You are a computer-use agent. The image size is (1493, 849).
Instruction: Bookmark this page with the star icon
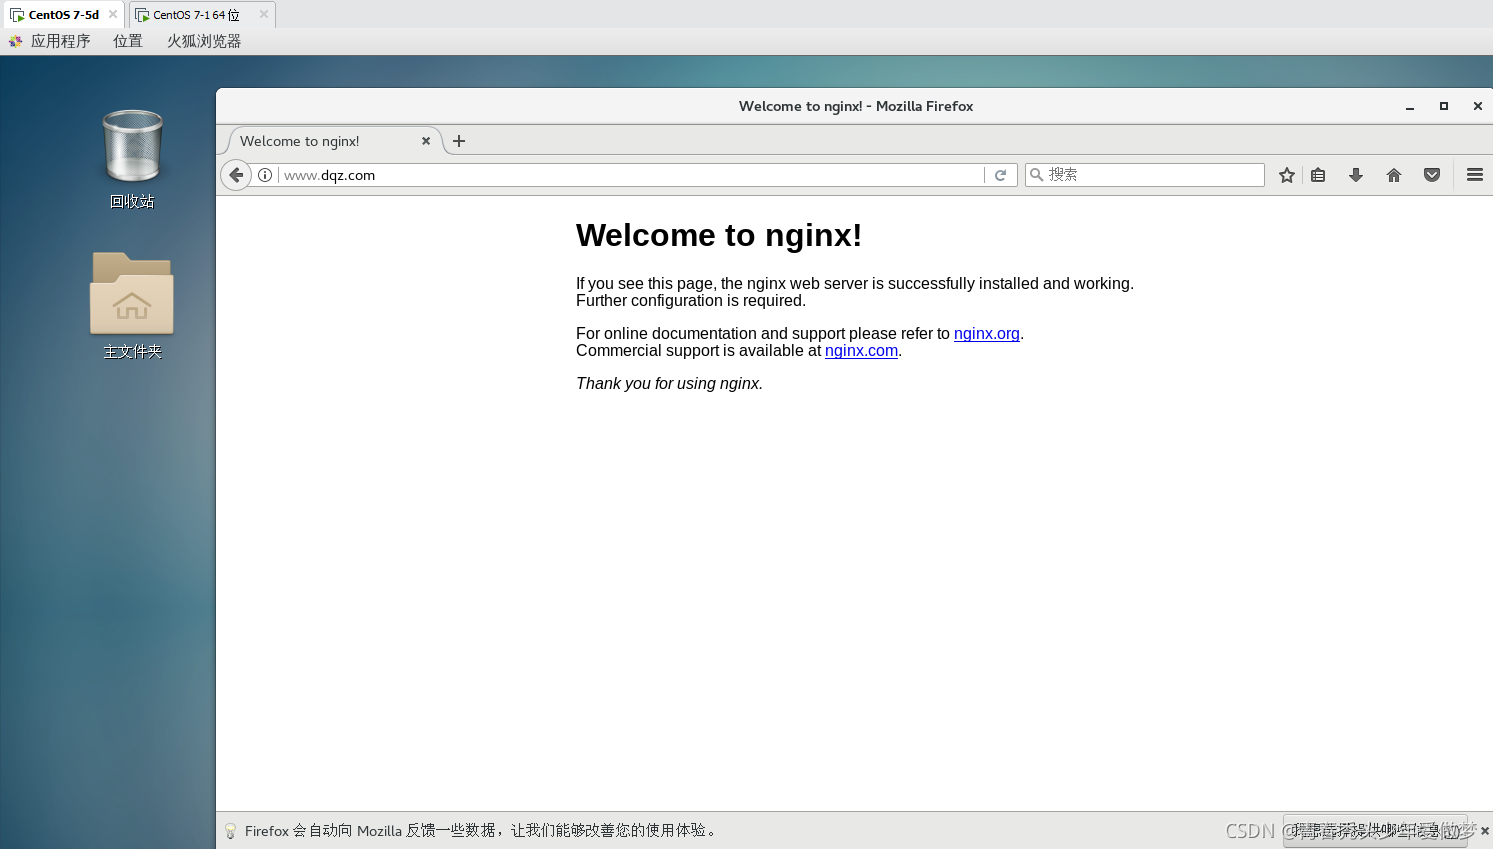(x=1287, y=175)
